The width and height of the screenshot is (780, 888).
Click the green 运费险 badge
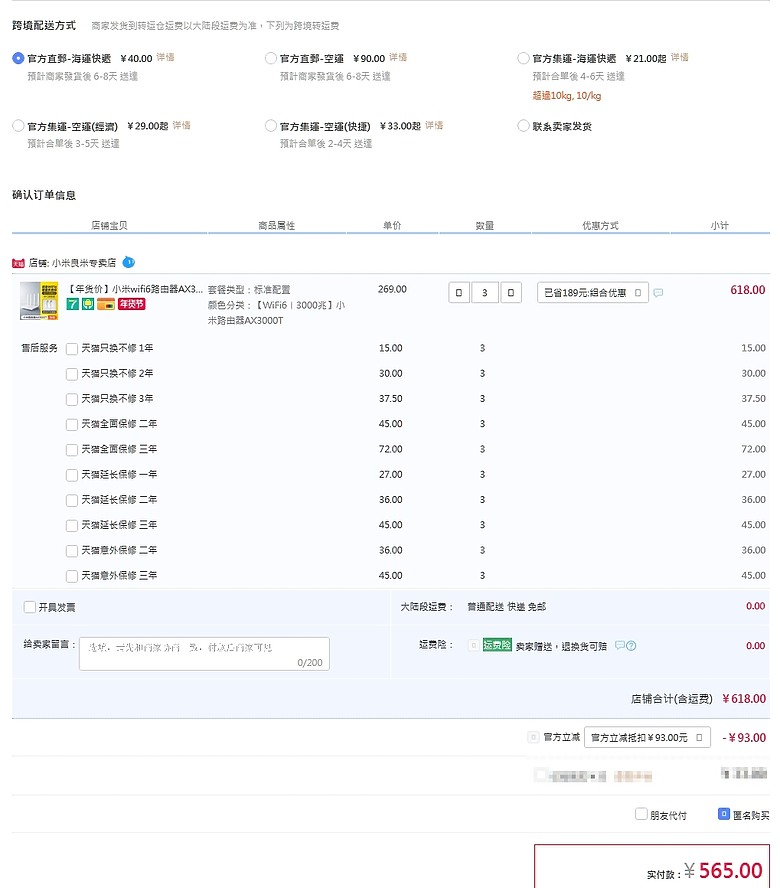(497, 645)
